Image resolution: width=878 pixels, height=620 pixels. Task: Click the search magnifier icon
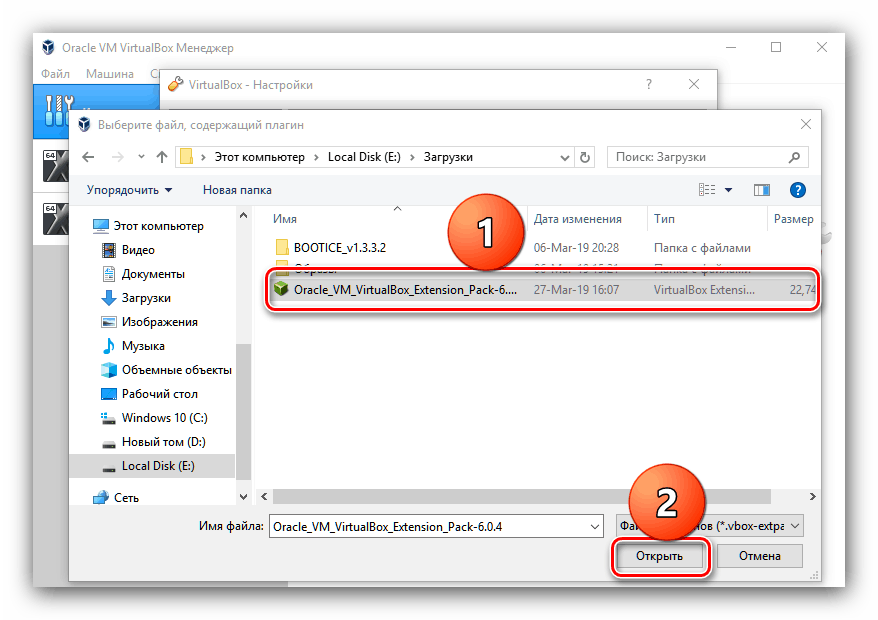[x=794, y=157]
